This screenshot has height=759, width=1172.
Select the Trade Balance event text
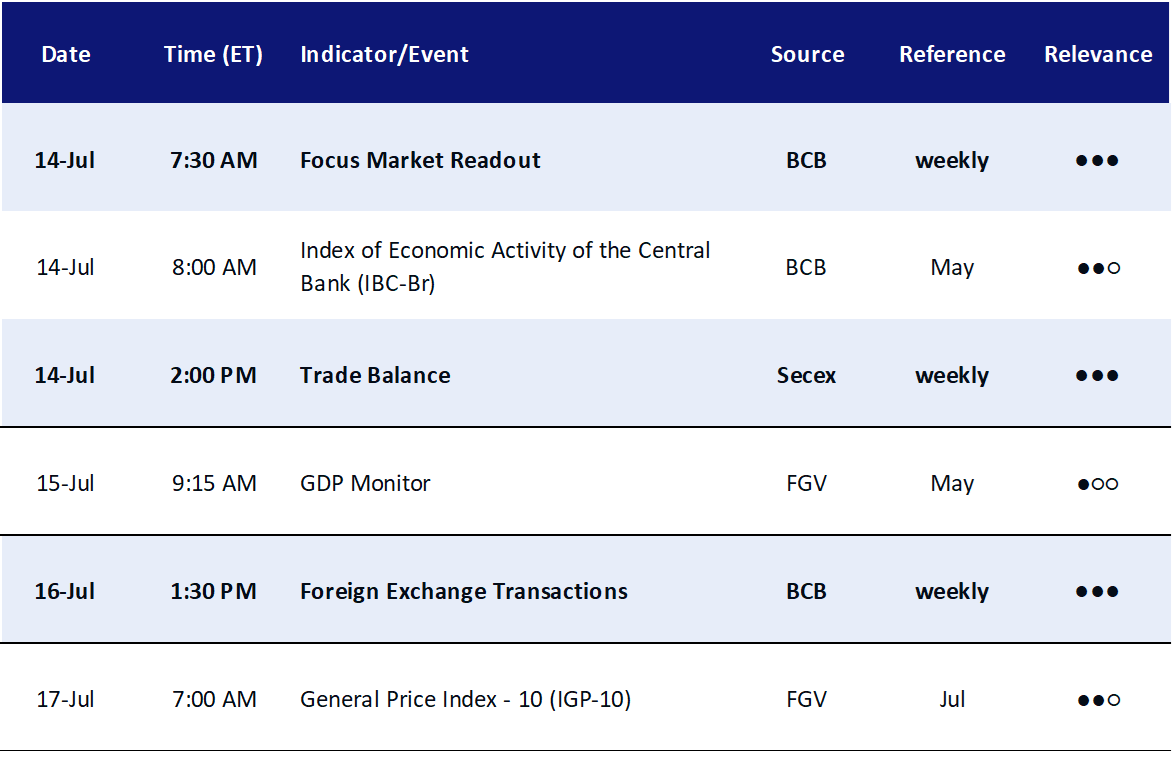(375, 375)
